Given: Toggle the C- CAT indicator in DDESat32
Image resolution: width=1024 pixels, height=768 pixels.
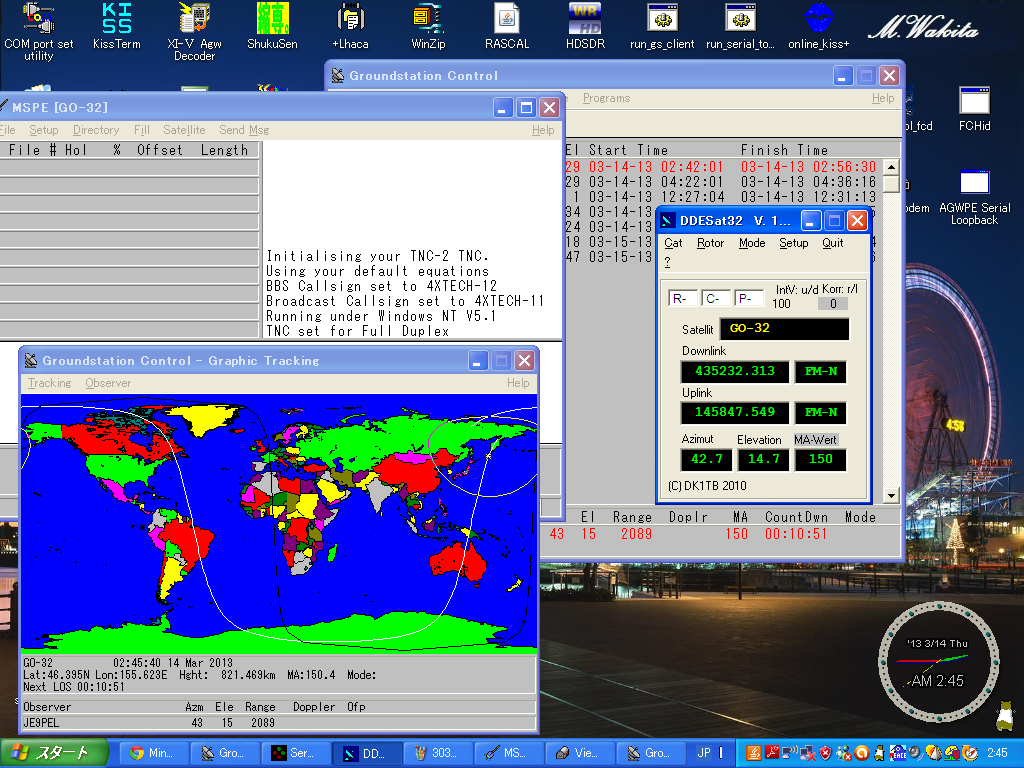Looking at the screenshot, I should tap(716, 298).
